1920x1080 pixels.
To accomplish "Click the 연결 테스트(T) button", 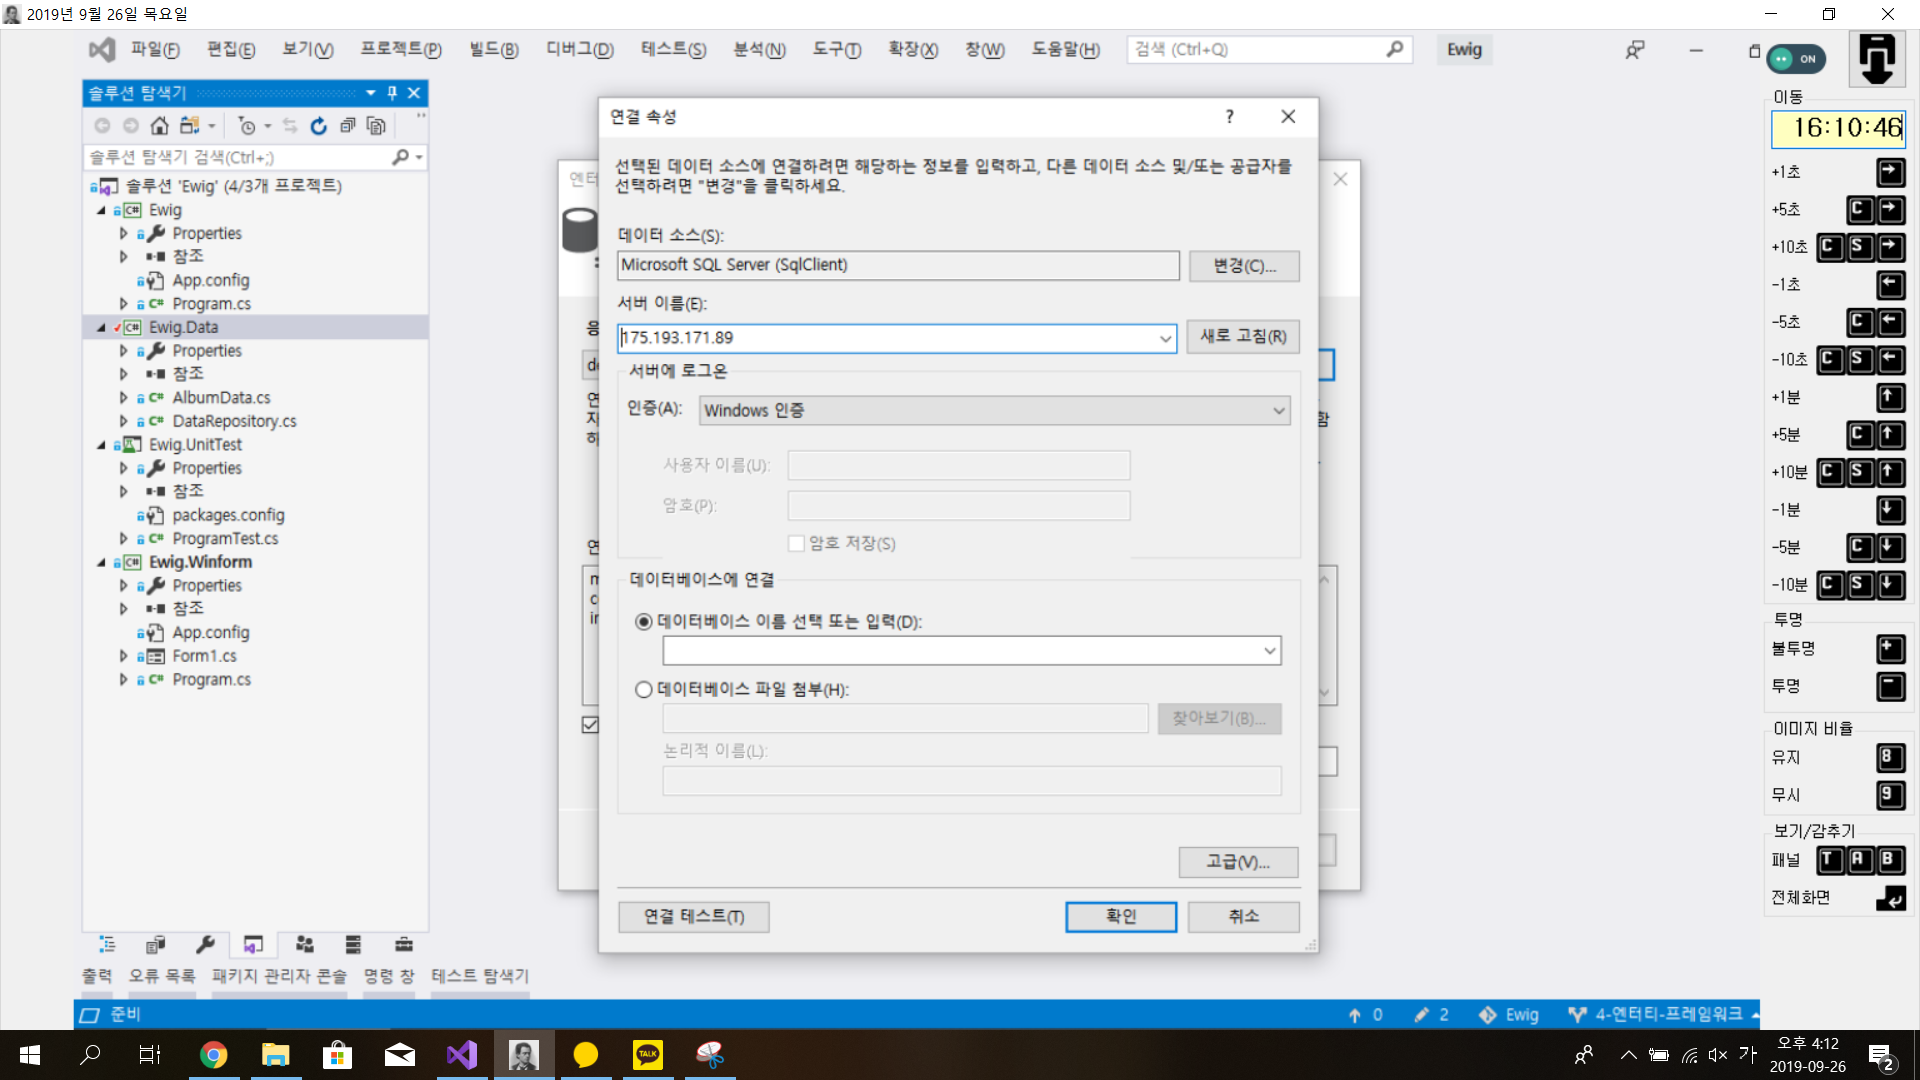I will click(x=693, y=917).
